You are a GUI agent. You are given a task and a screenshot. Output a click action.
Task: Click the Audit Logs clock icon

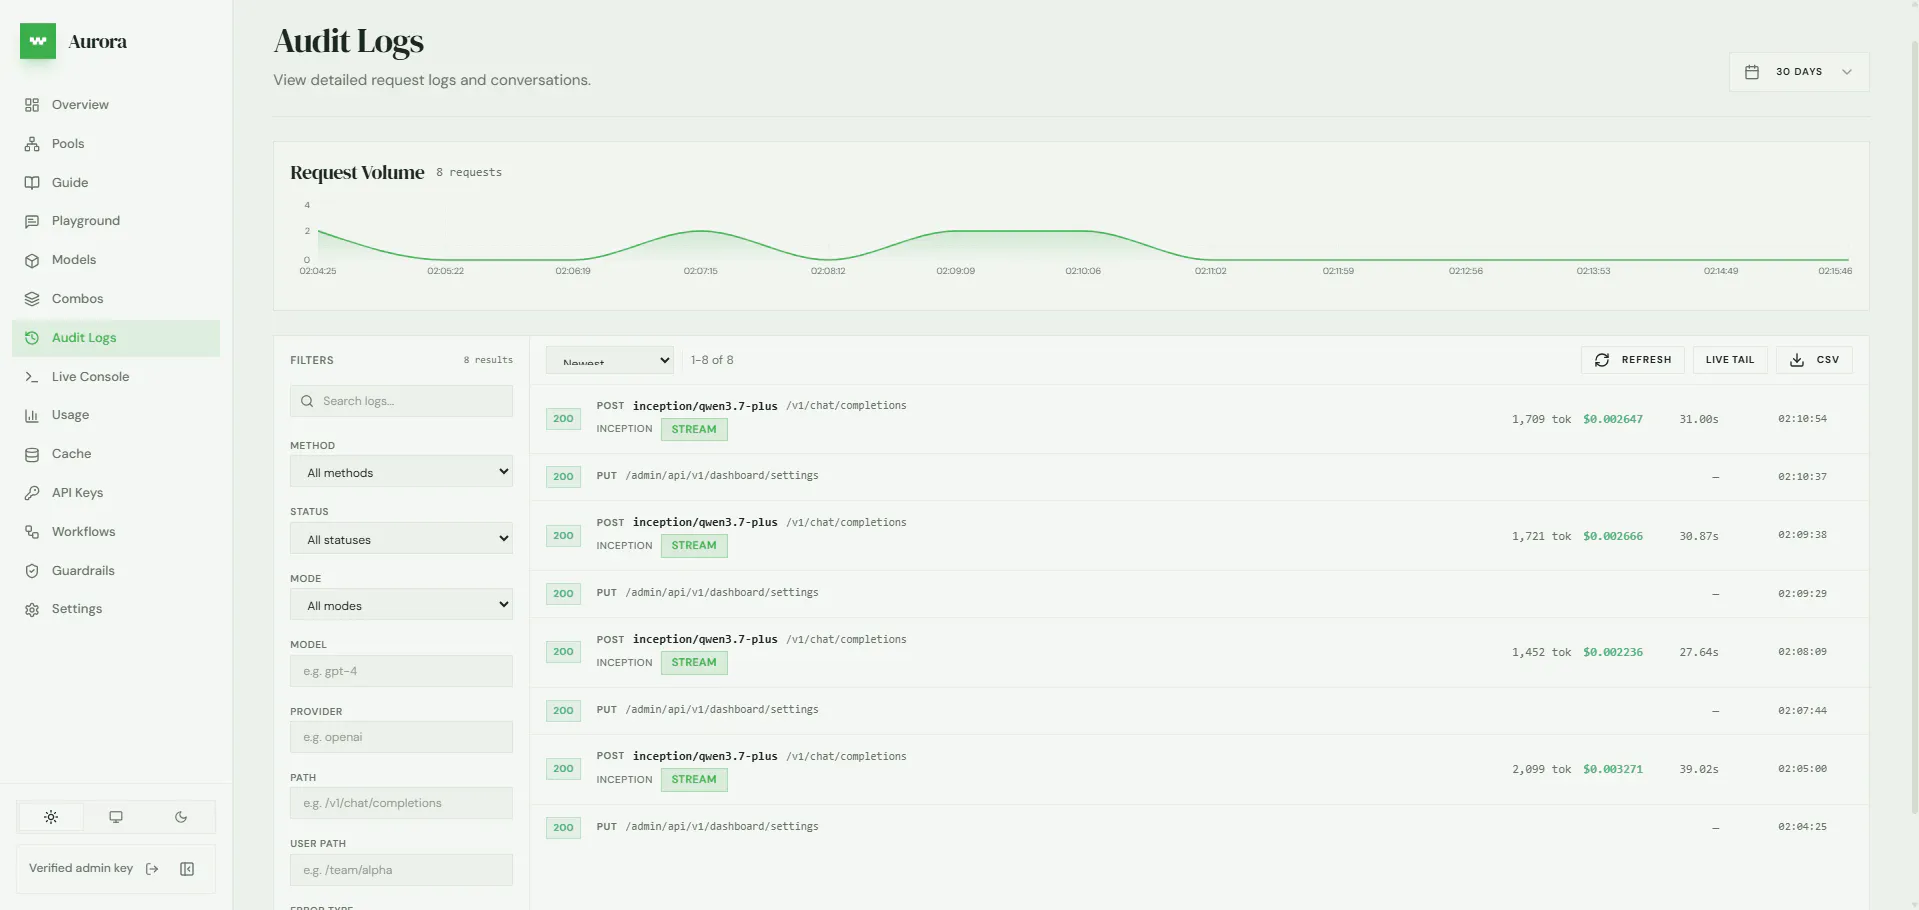point(32,338)
